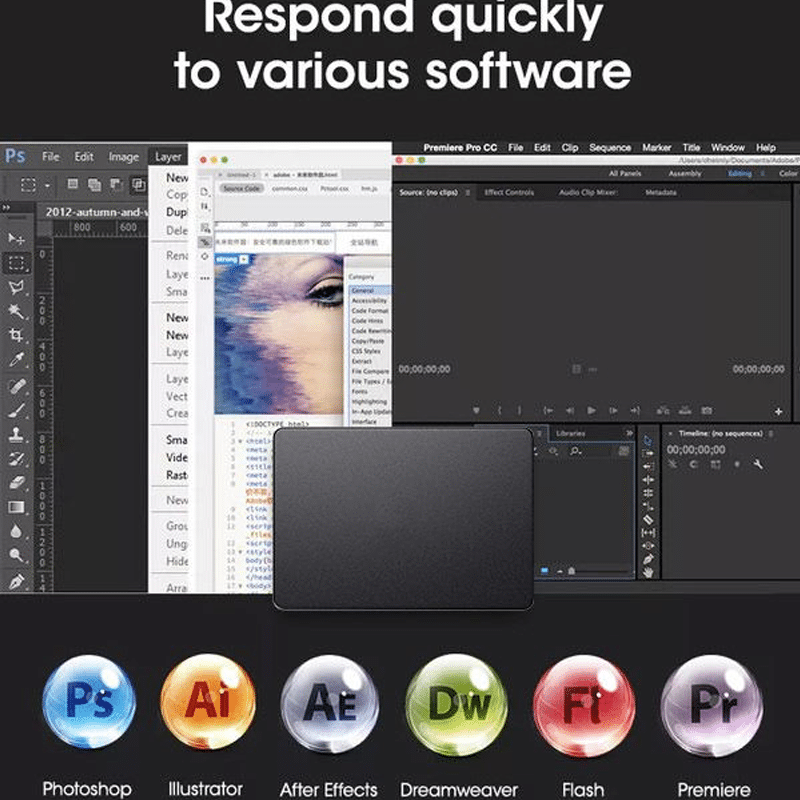Show hidden panels next to Libraries tab

(x=630, y=433)
